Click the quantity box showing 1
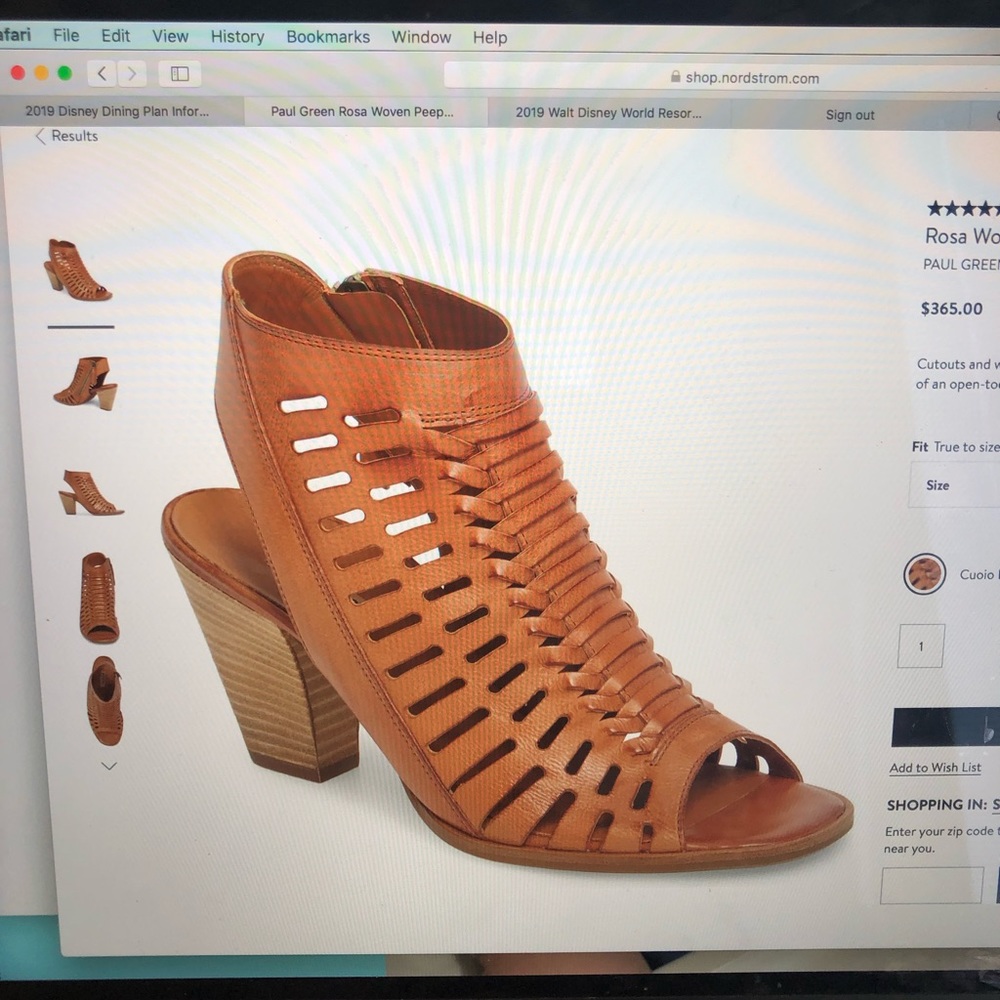Screen dimensions: 1000x1000 (921, 646)
